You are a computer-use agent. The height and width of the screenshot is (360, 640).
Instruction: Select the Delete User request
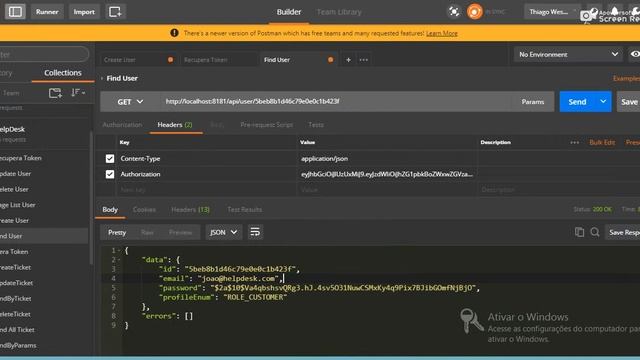44,189
